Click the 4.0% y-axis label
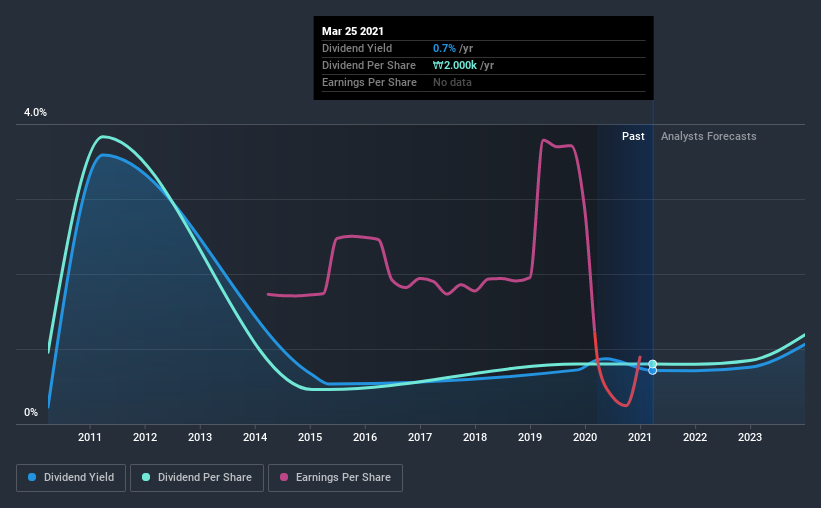Viewport: 821px width, 508px height. [35, 113]
